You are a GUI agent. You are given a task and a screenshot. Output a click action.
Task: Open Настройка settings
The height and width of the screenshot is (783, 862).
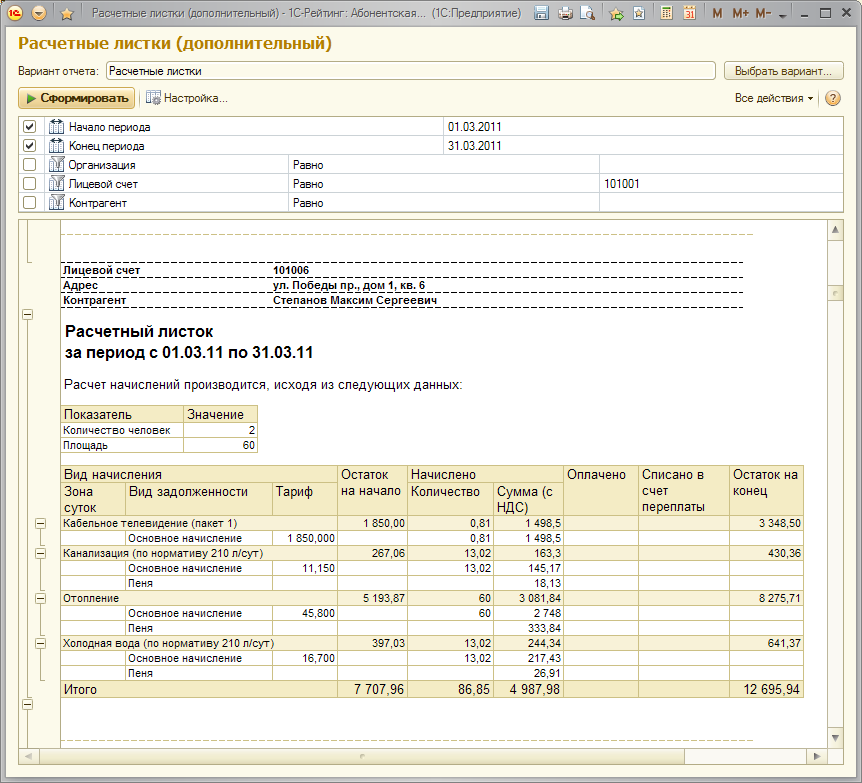[x=187, y=98]
